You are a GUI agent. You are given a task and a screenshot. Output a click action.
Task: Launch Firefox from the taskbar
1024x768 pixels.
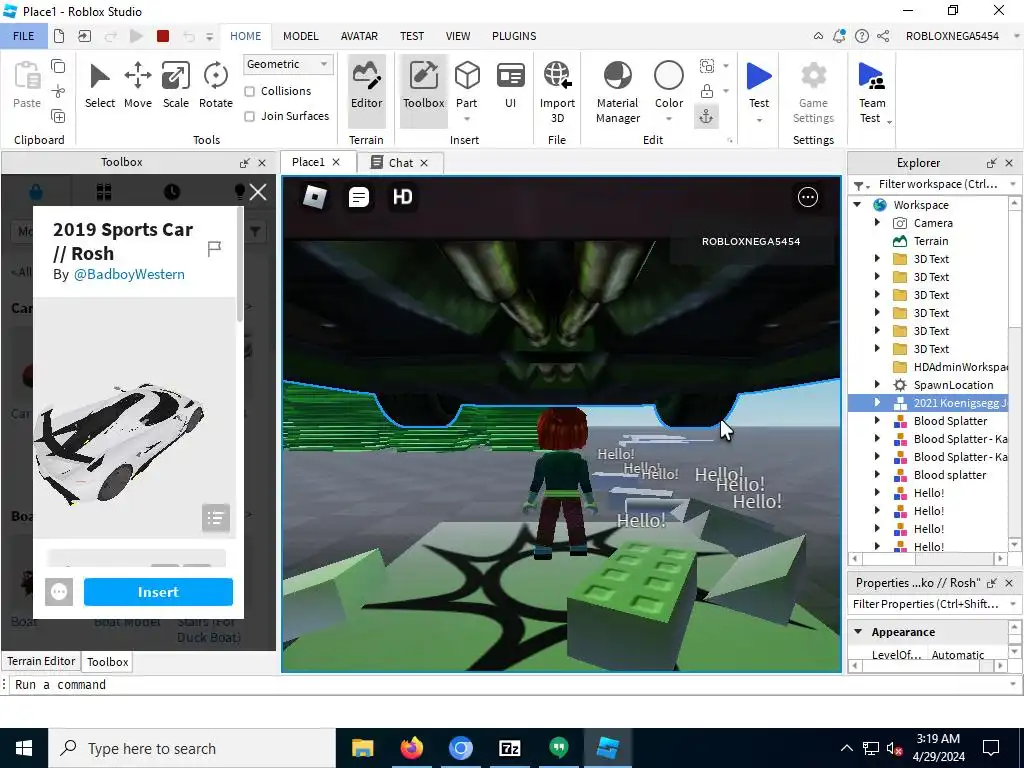(411, 748)
